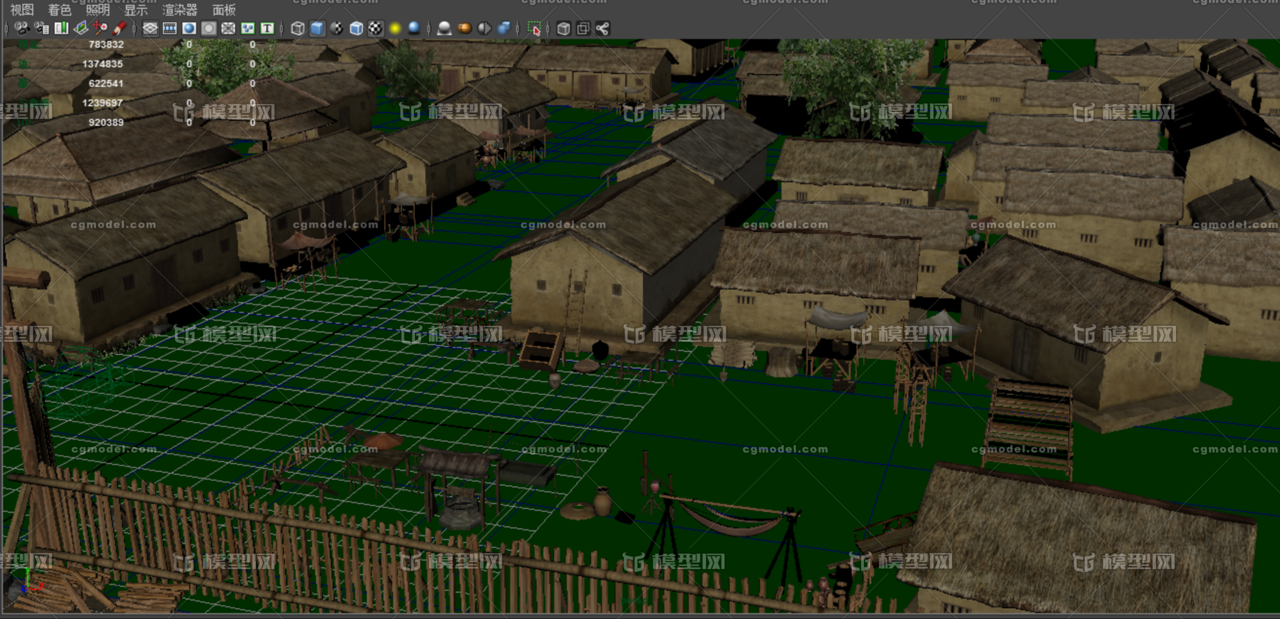Open the camera attributes icon

point(41,28)
